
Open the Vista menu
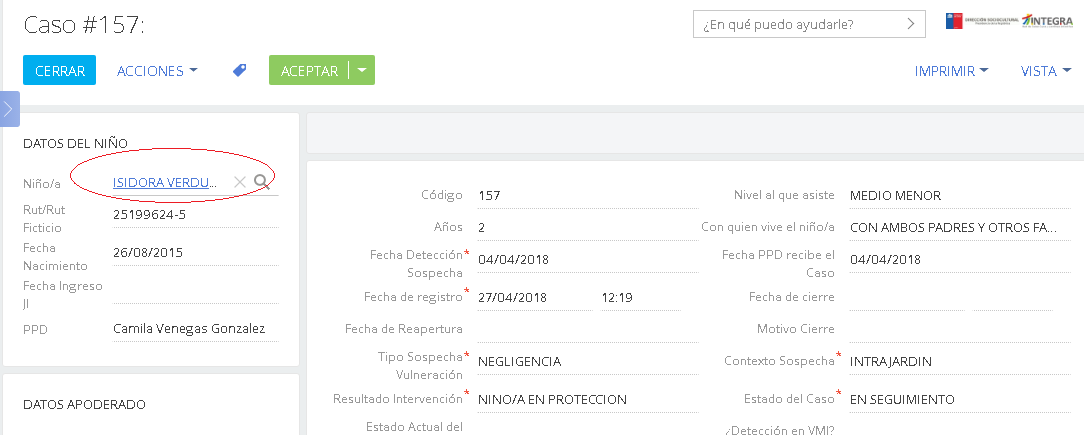[x=1045, y=71]
